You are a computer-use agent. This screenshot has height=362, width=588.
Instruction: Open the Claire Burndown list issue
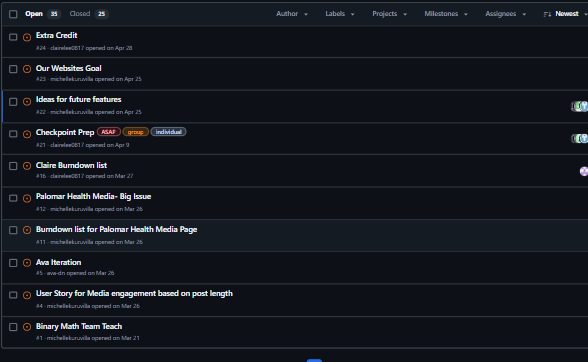[x=71, y=165]
